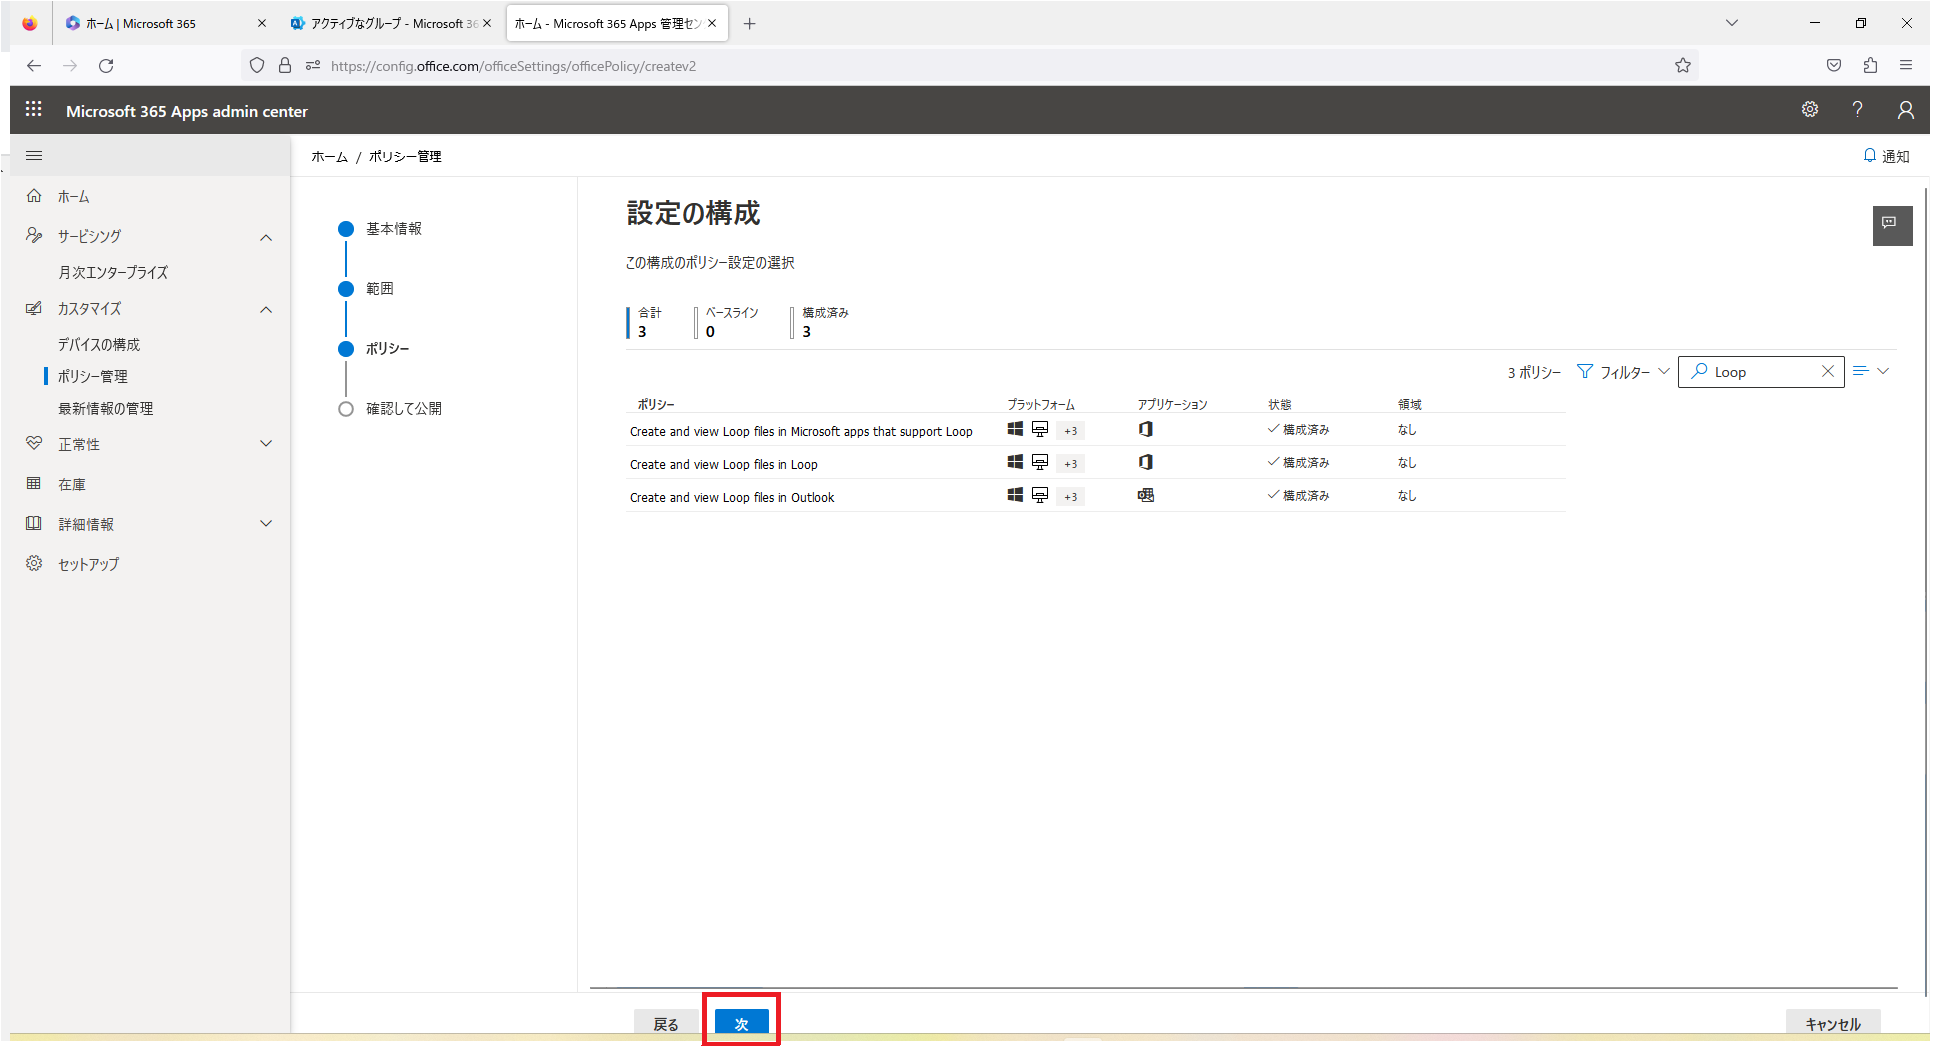Viewport: 1946px width, 1060px height.
Task: Collapse the navigation hamburger menu
Action: click(34, 156)
